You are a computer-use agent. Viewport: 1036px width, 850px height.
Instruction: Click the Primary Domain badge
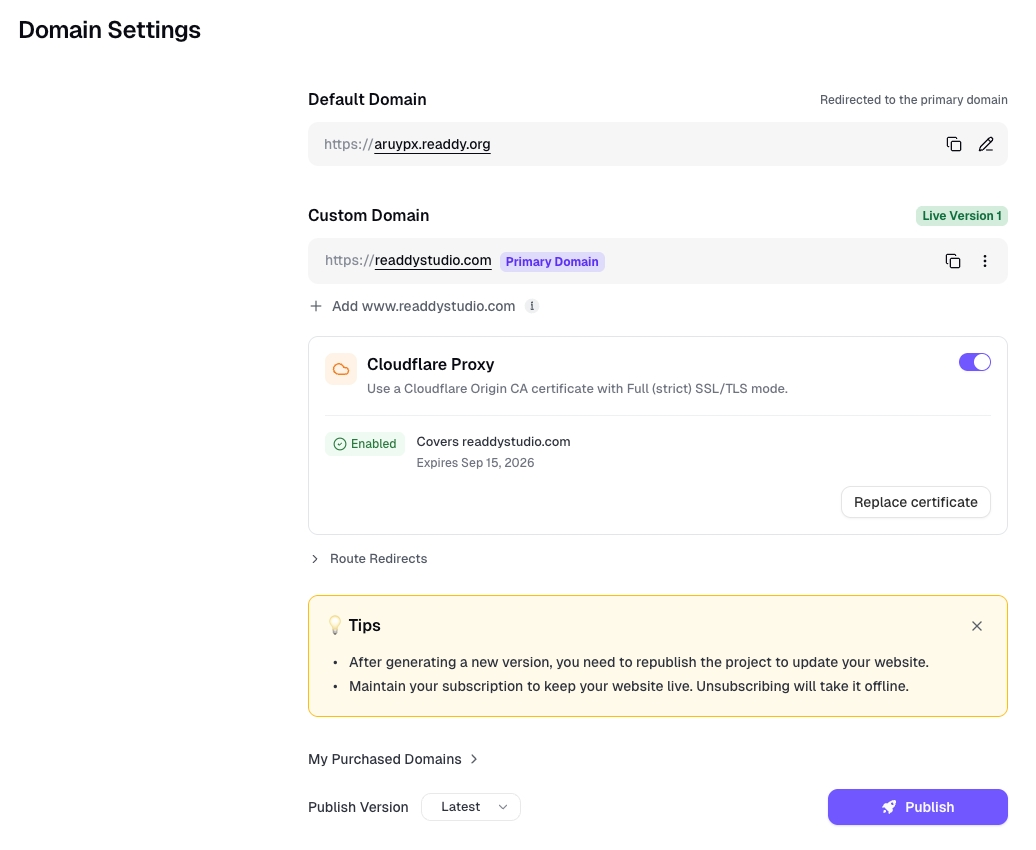[552, 262]
